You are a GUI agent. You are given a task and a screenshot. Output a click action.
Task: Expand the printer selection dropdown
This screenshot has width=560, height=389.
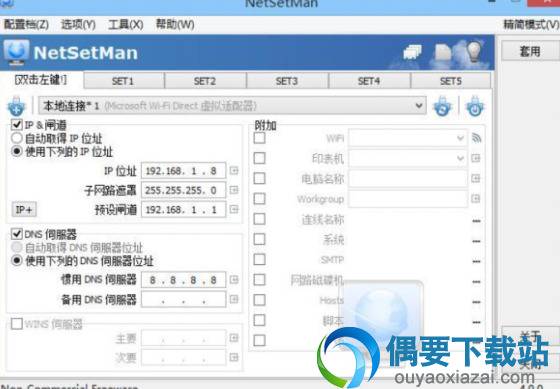tap(408, 158)
